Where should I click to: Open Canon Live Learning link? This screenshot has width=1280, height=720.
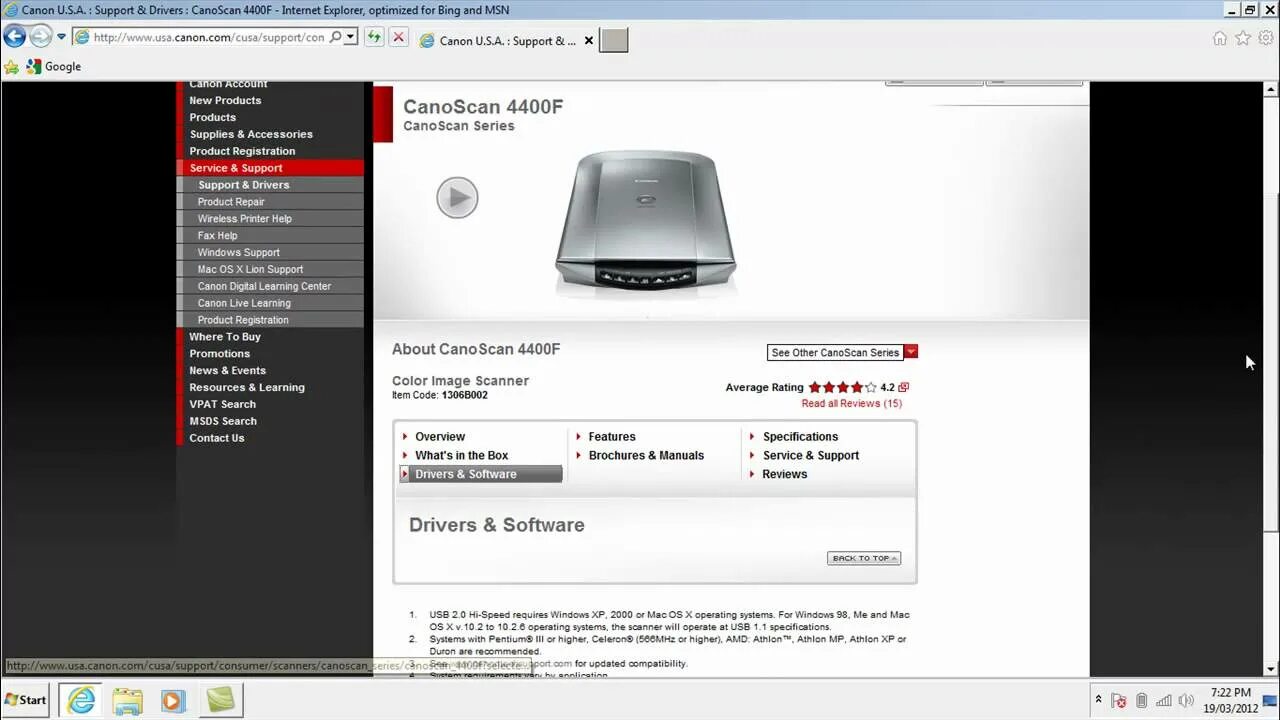(244, 303)
